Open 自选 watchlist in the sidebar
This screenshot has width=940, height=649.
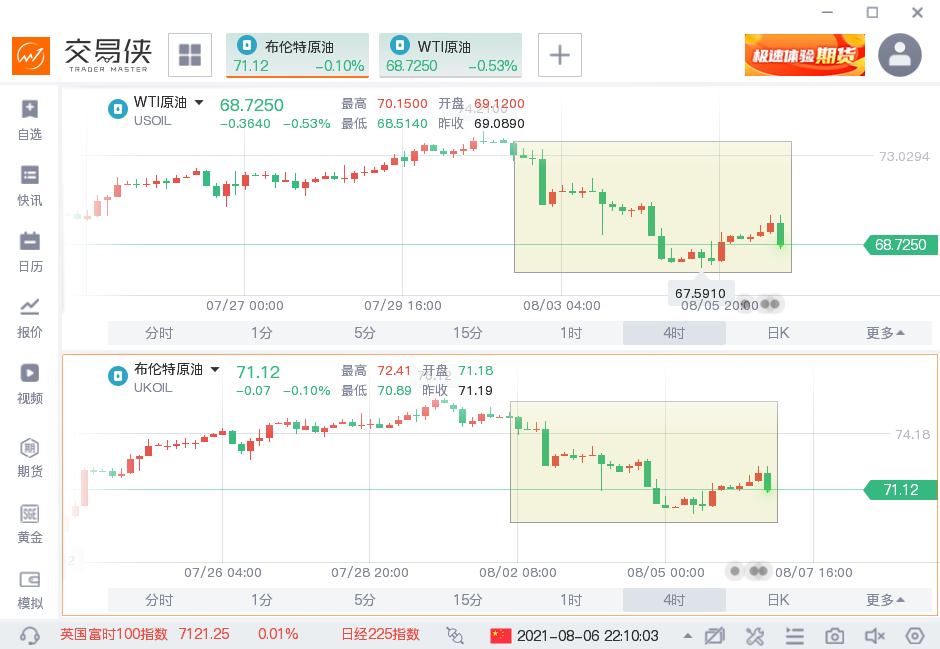coord(30,120)
